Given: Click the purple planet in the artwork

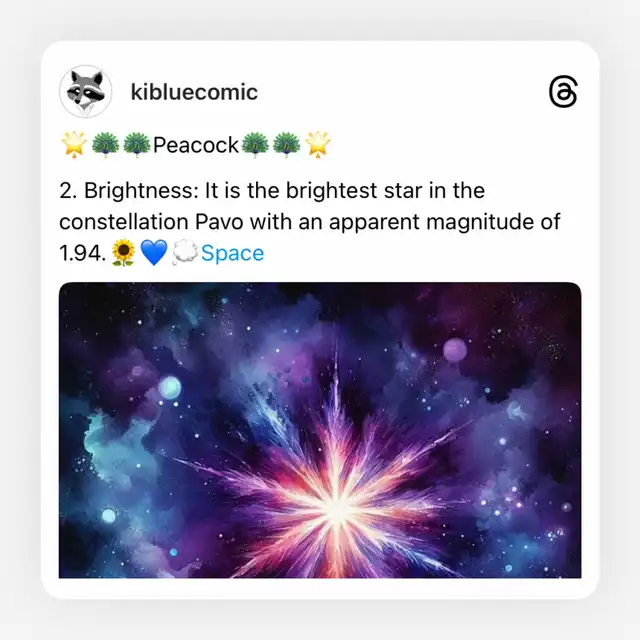Looking at the screenshot, I should pyautogui.click(x=455, y=350).
